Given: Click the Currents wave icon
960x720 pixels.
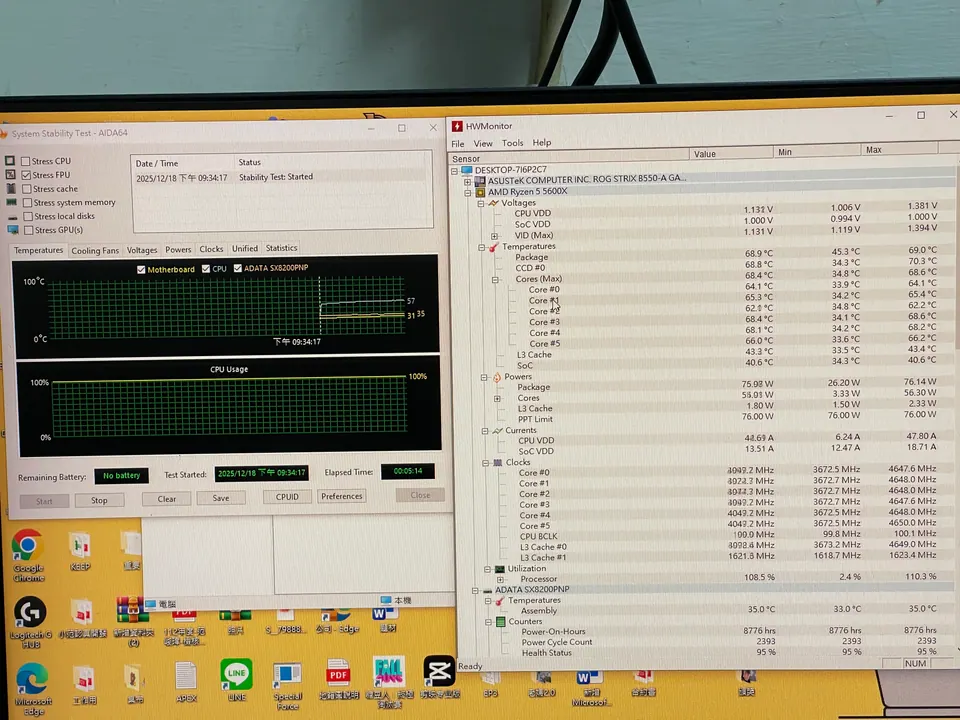Looking at the screenshot, I should 498,430.
